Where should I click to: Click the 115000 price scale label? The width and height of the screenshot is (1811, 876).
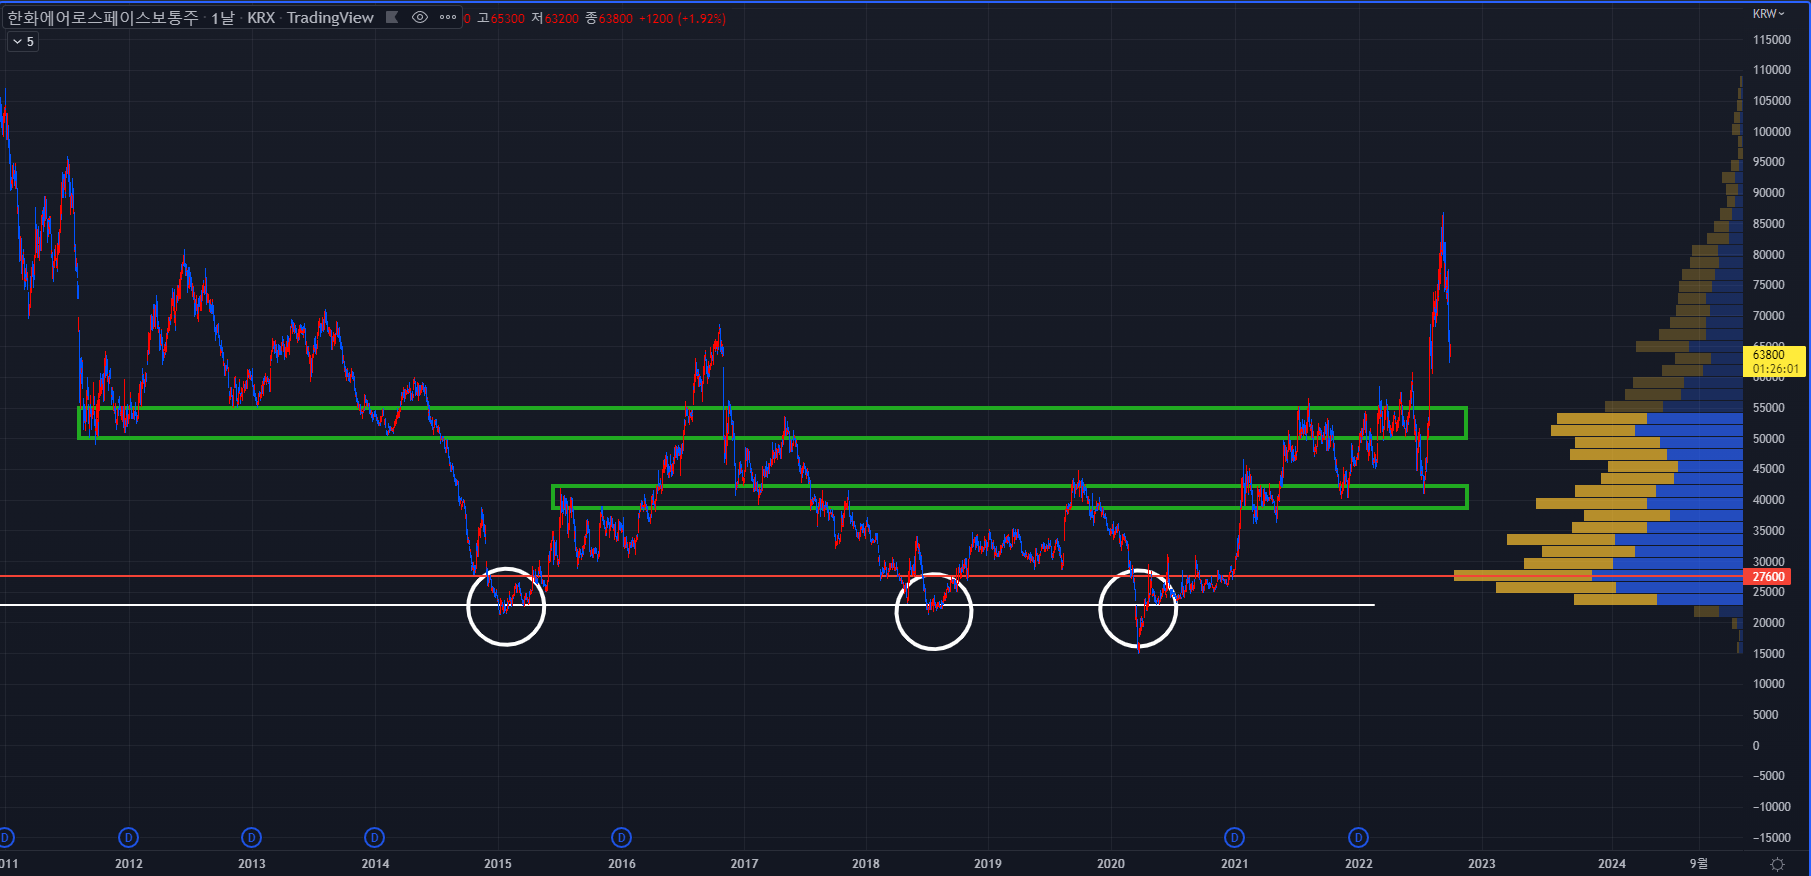1771,40
